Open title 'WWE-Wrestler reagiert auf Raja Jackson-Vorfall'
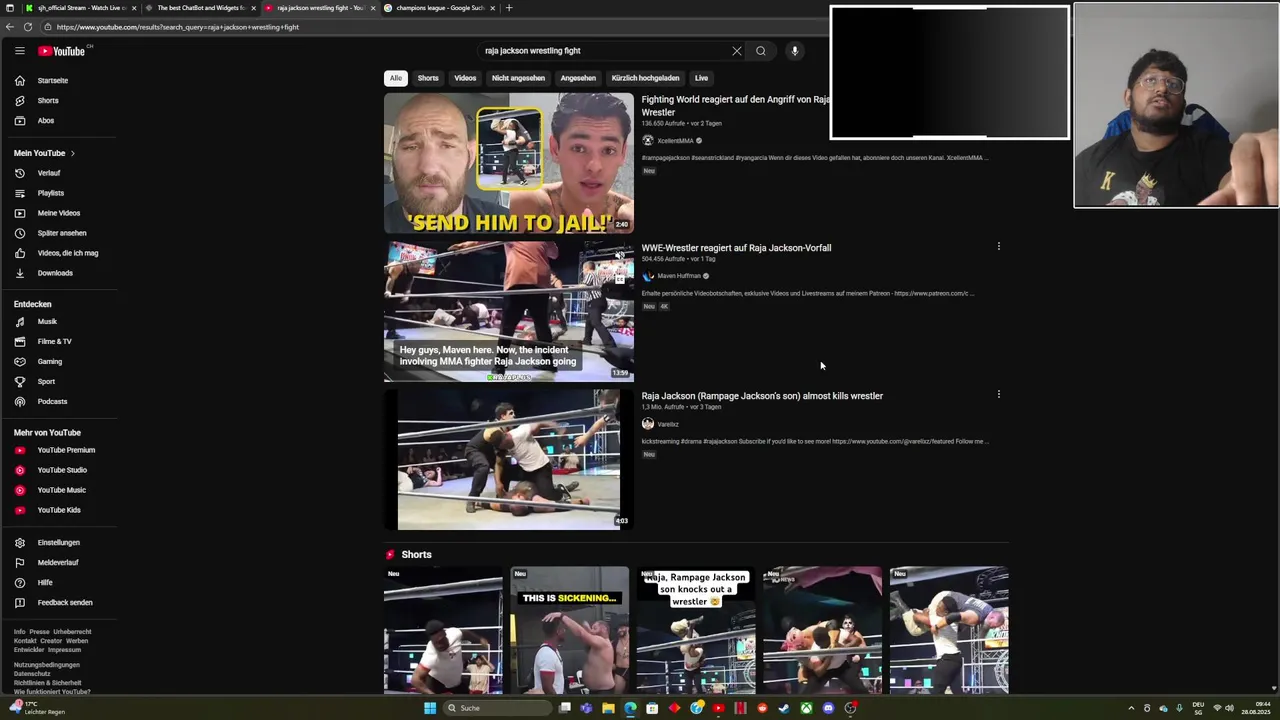The image size is (1280, 720). click(736, 248)
